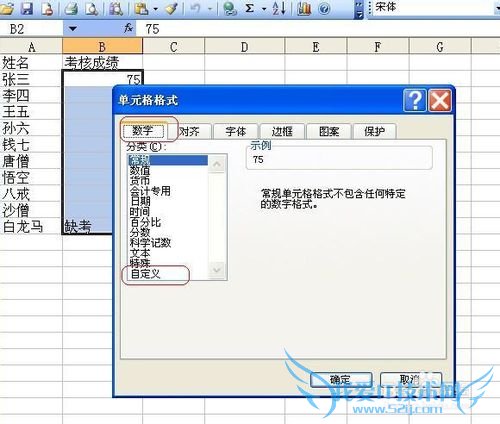Select 数值 in category list
This screenshot has height=424, width=500.
click(168, 171)
